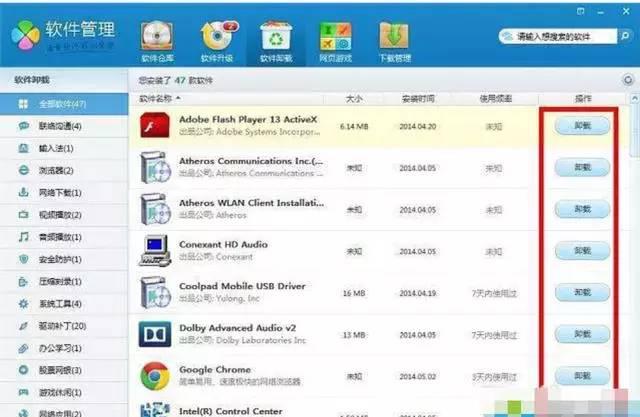Select the 浏览器(2) browser category icon
The height and width of the screenshot is (417, 640).
point(24,170)
